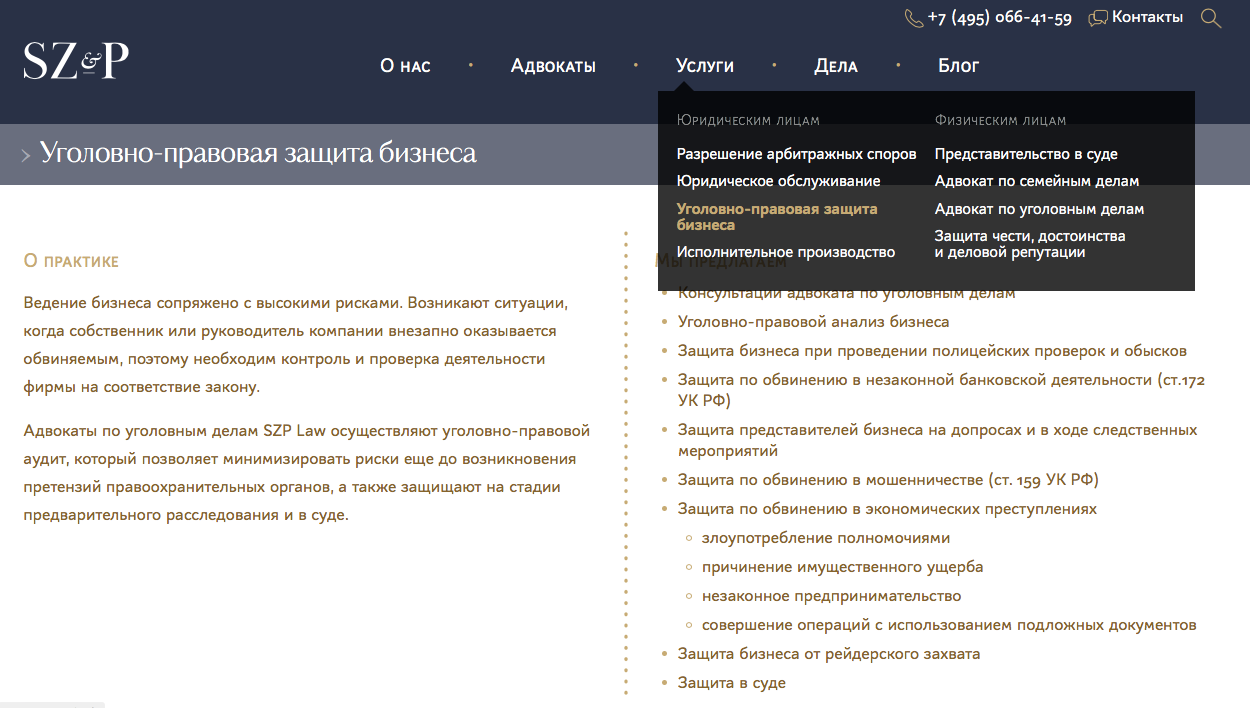Open Защита чести, достоинства и деловой репутации
This screenshot has width=1250, height=708.
[1030, 244]
